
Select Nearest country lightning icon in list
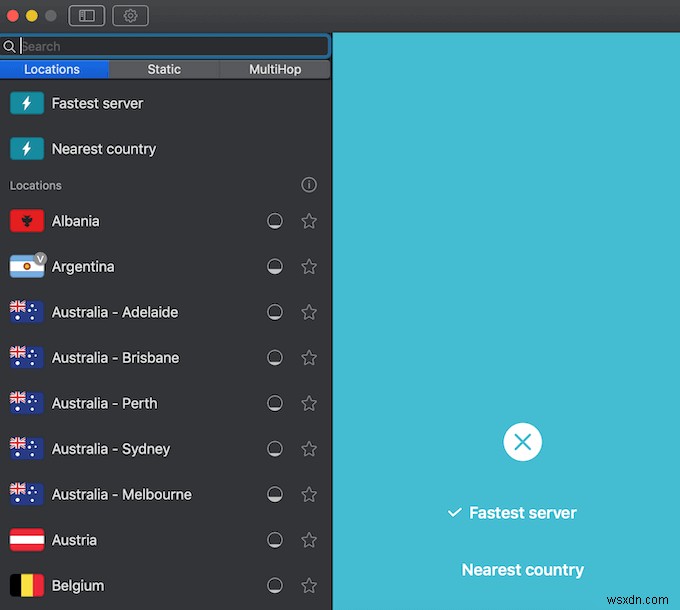27,149
